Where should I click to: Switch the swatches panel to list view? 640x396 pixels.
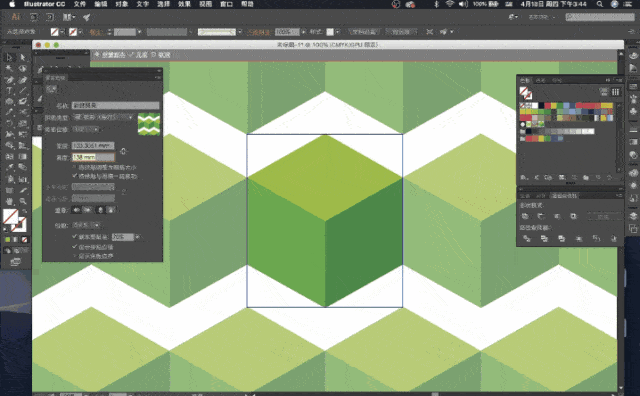[604, 92]
